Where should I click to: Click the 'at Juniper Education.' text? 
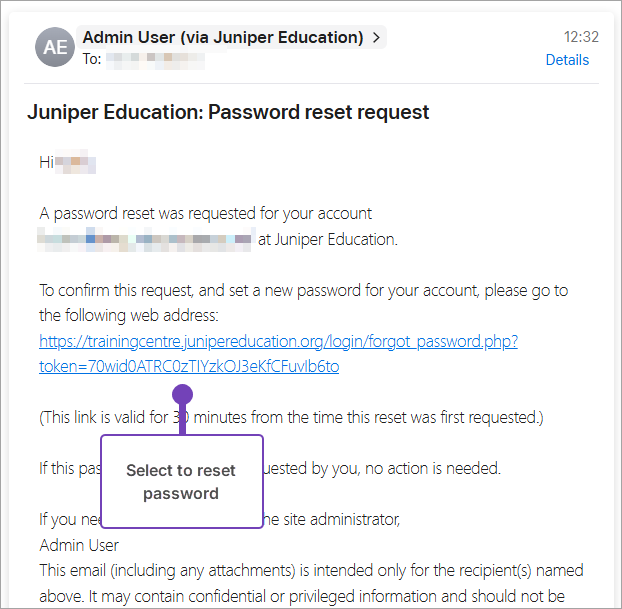pos(327,239)
